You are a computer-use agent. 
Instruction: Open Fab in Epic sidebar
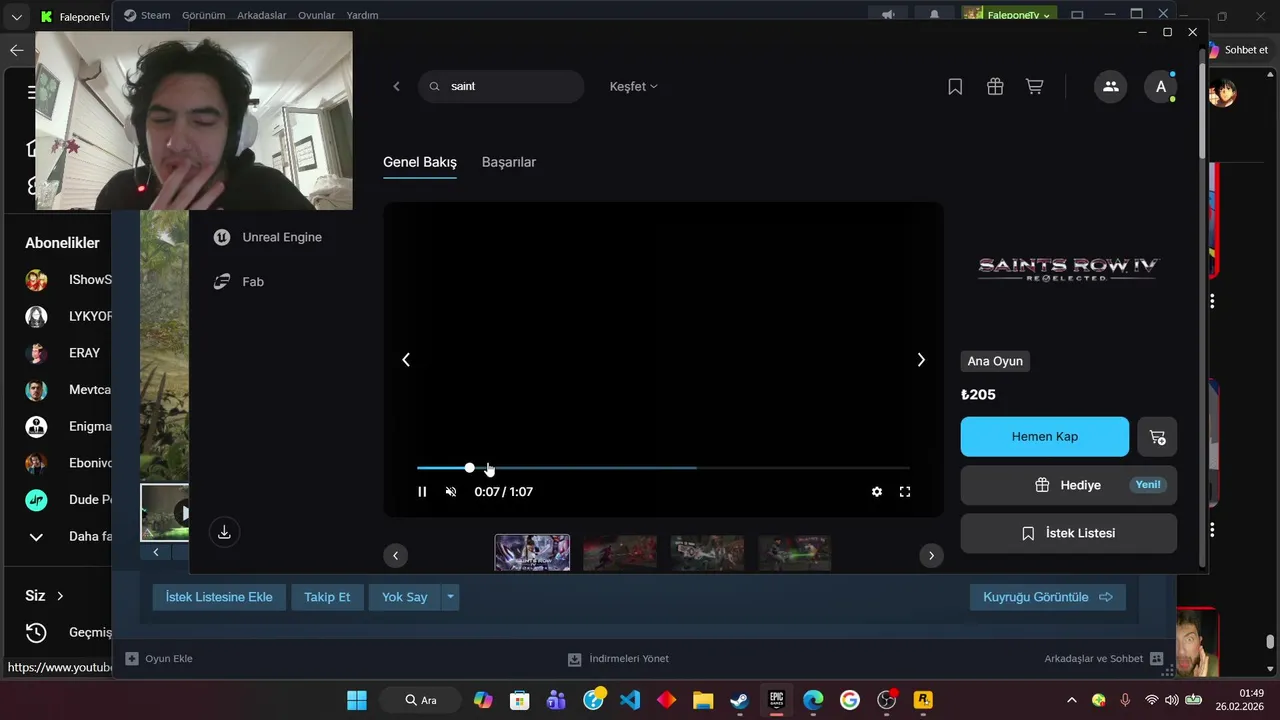239,282
